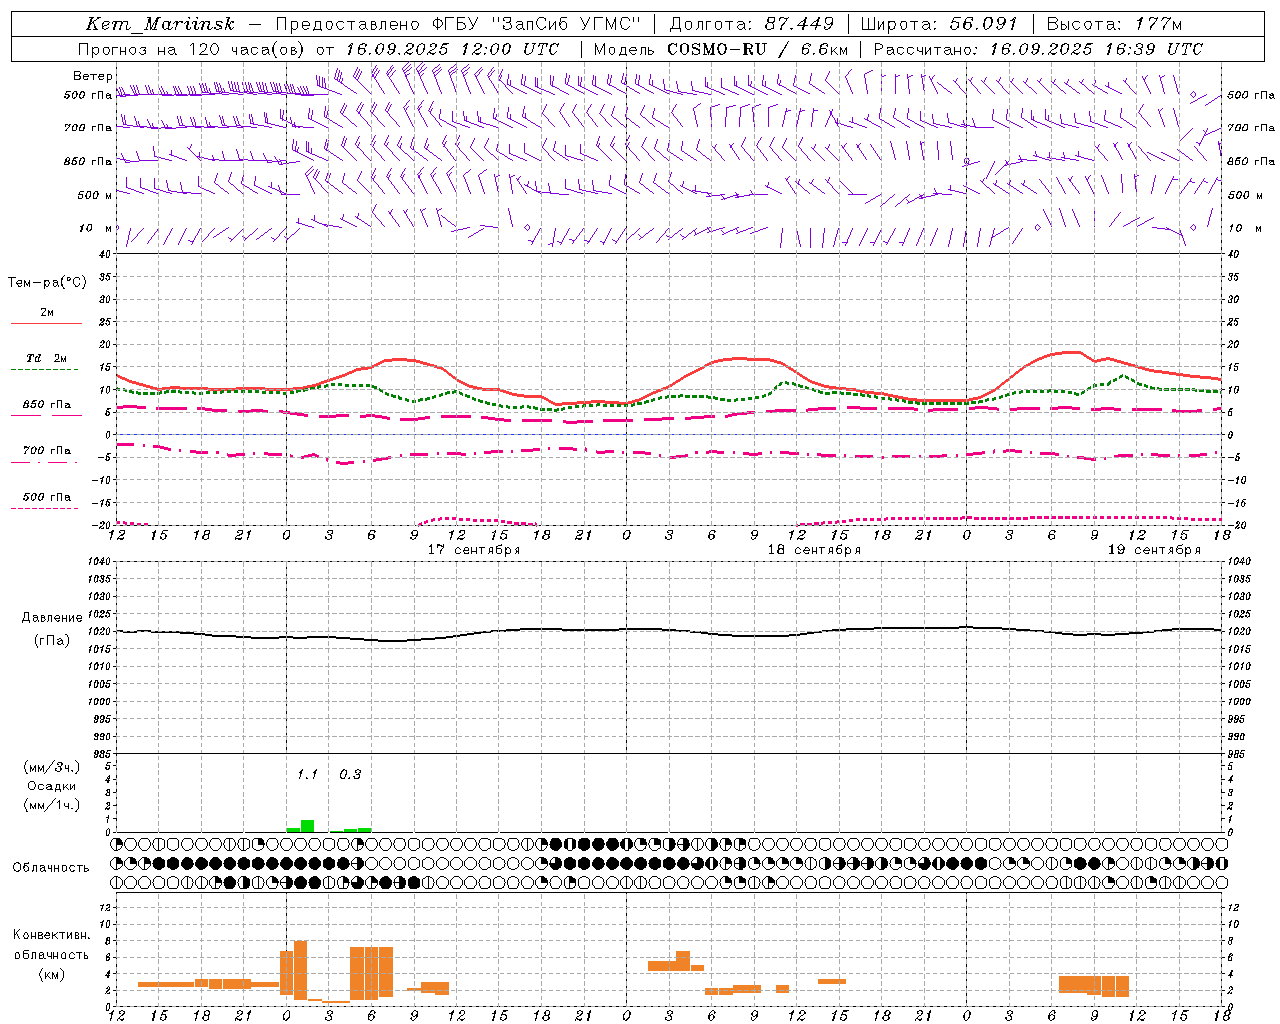Image resolution: width=1280 pixels, height=1024 pixels.
Task: Click 'Рассчитано: 16.09.2025 16:39 UTC' timestamp
Action: [1038, 49]
